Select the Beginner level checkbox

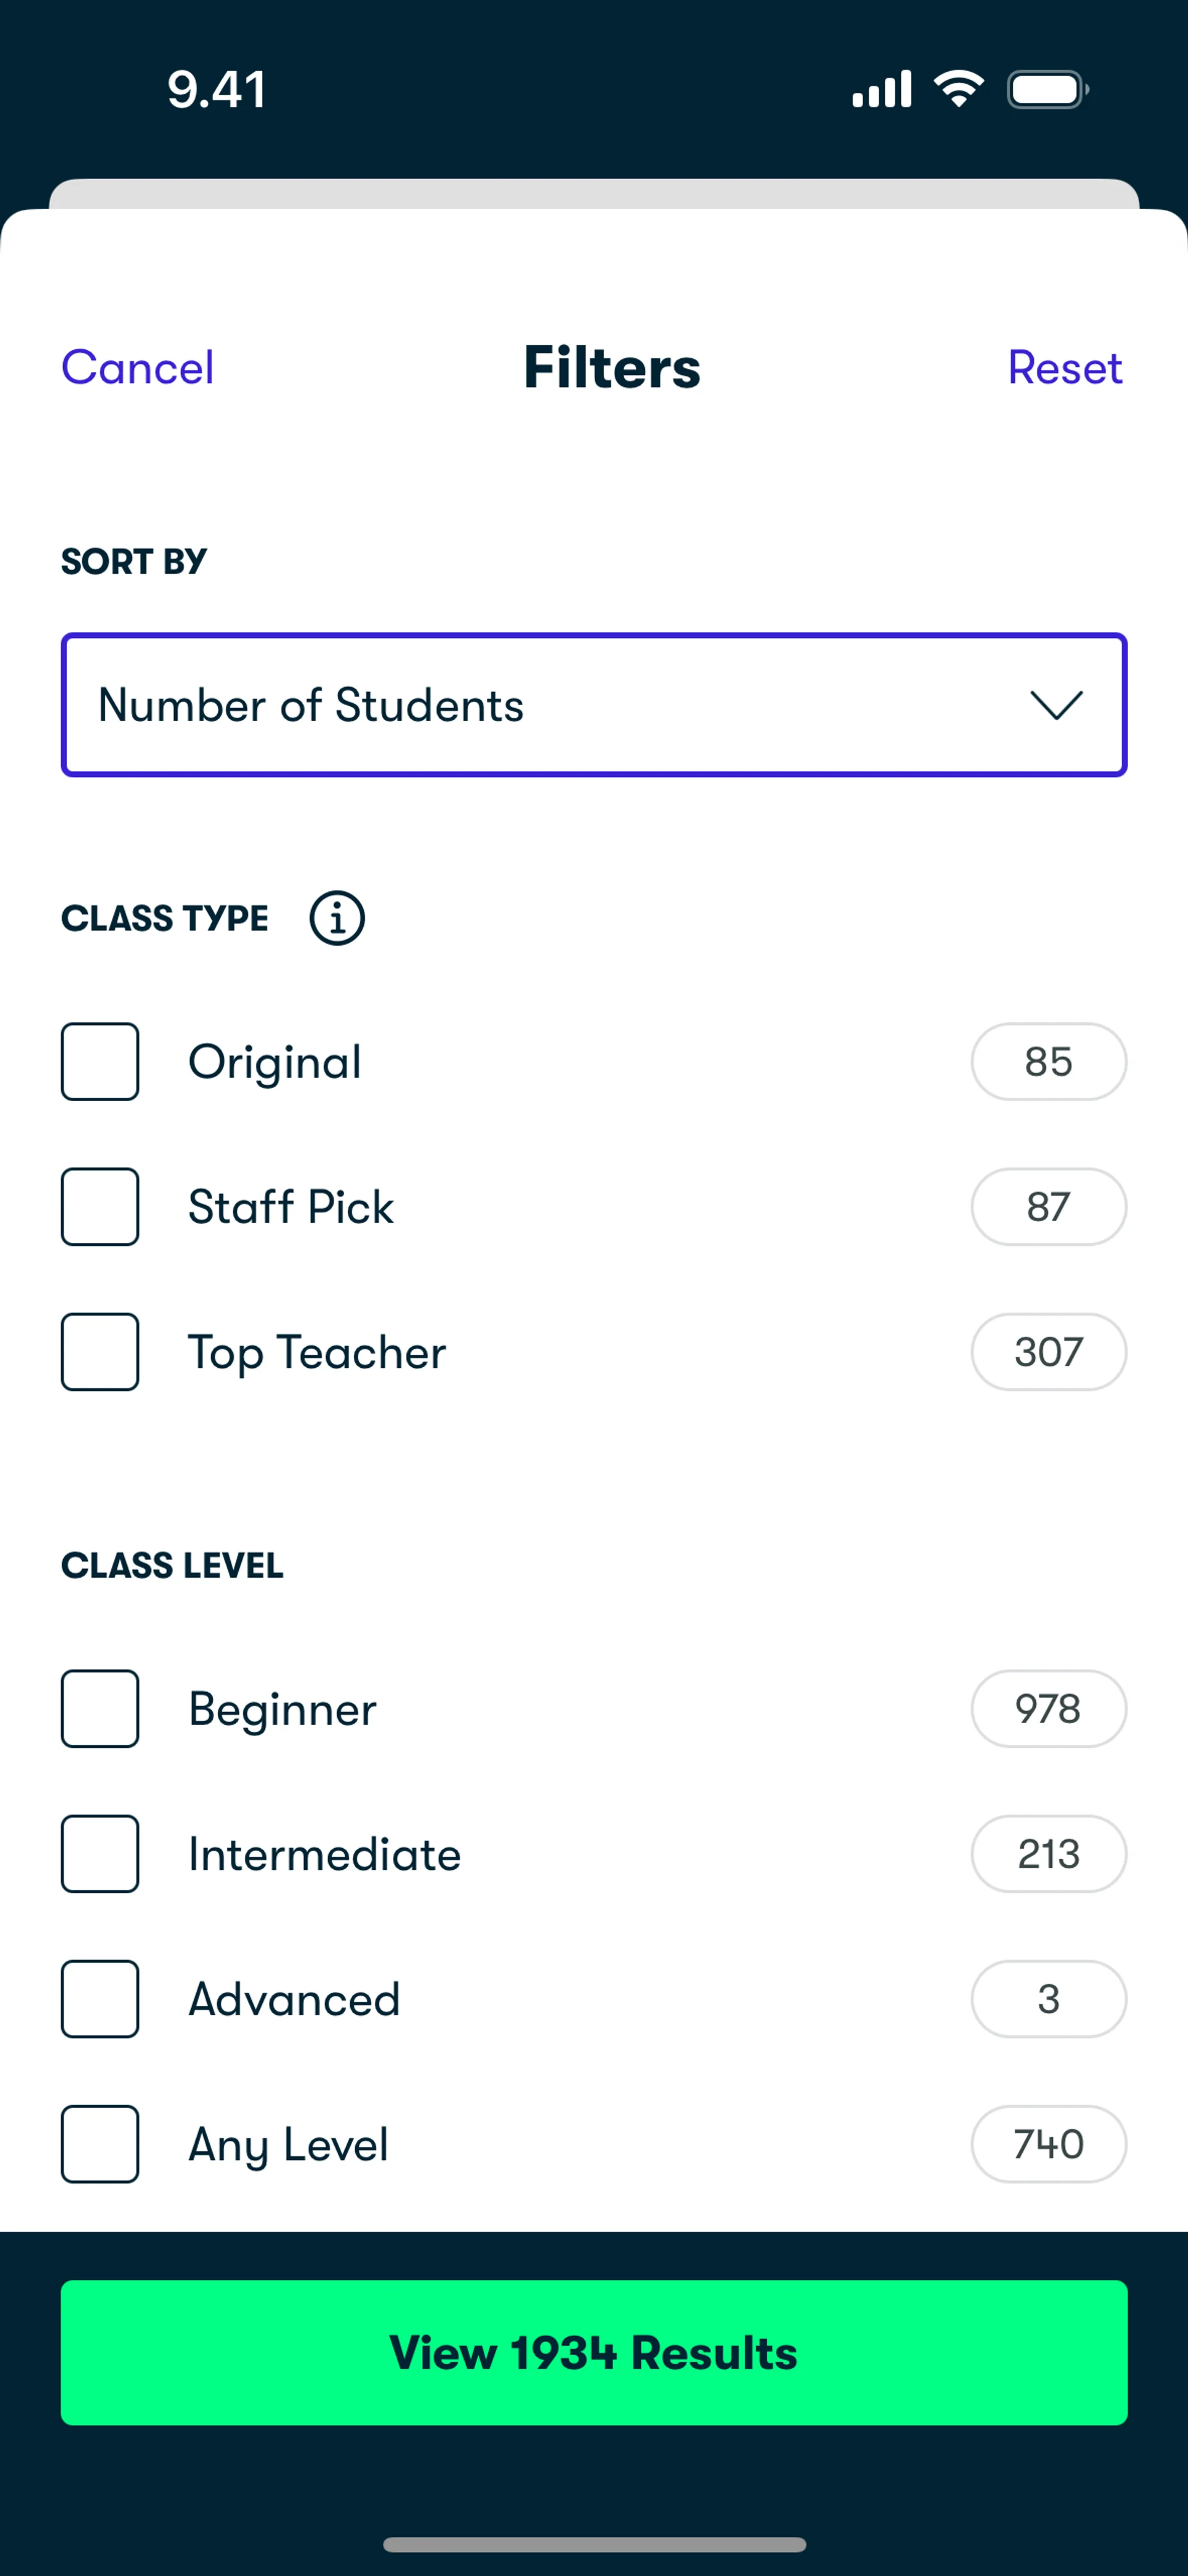[x=100, y=1709]
